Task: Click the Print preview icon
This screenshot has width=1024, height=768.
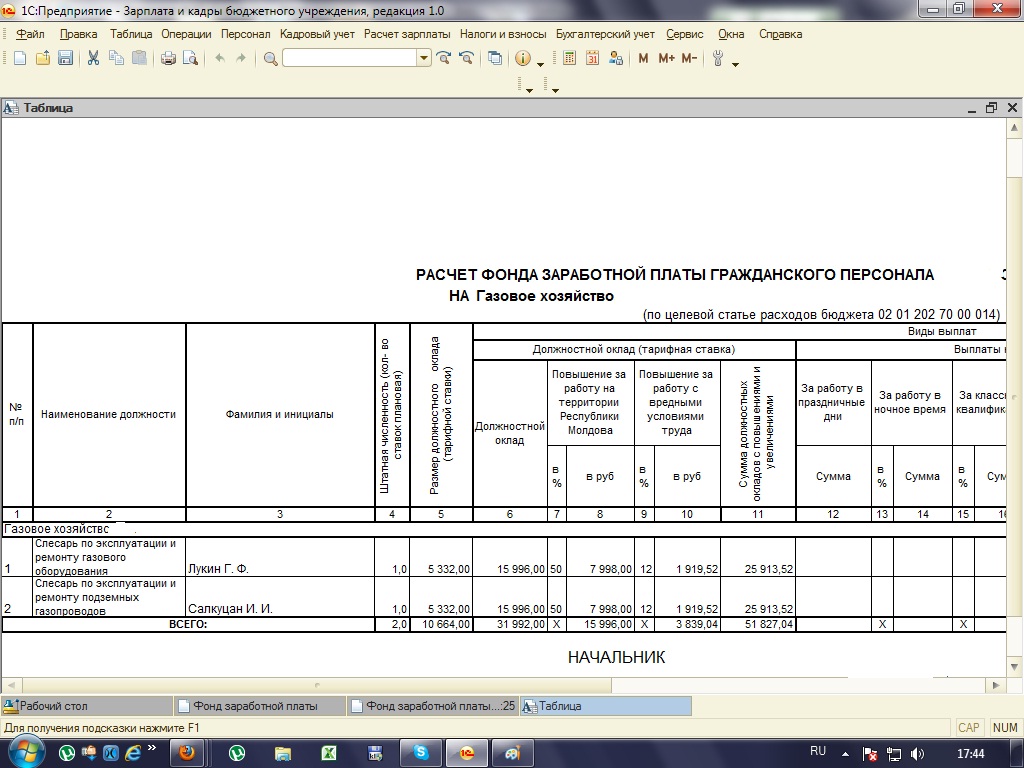Action: tap(189, 58)
